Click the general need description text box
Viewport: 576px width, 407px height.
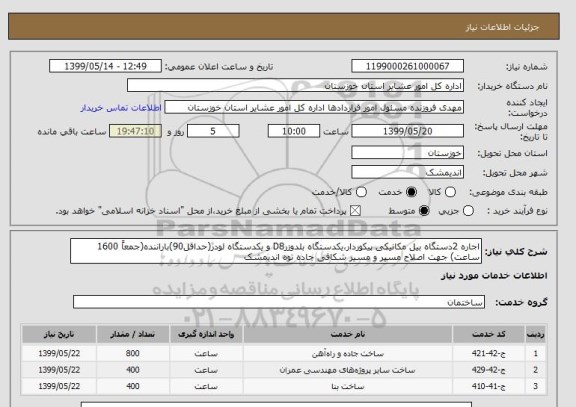[276, 251]
